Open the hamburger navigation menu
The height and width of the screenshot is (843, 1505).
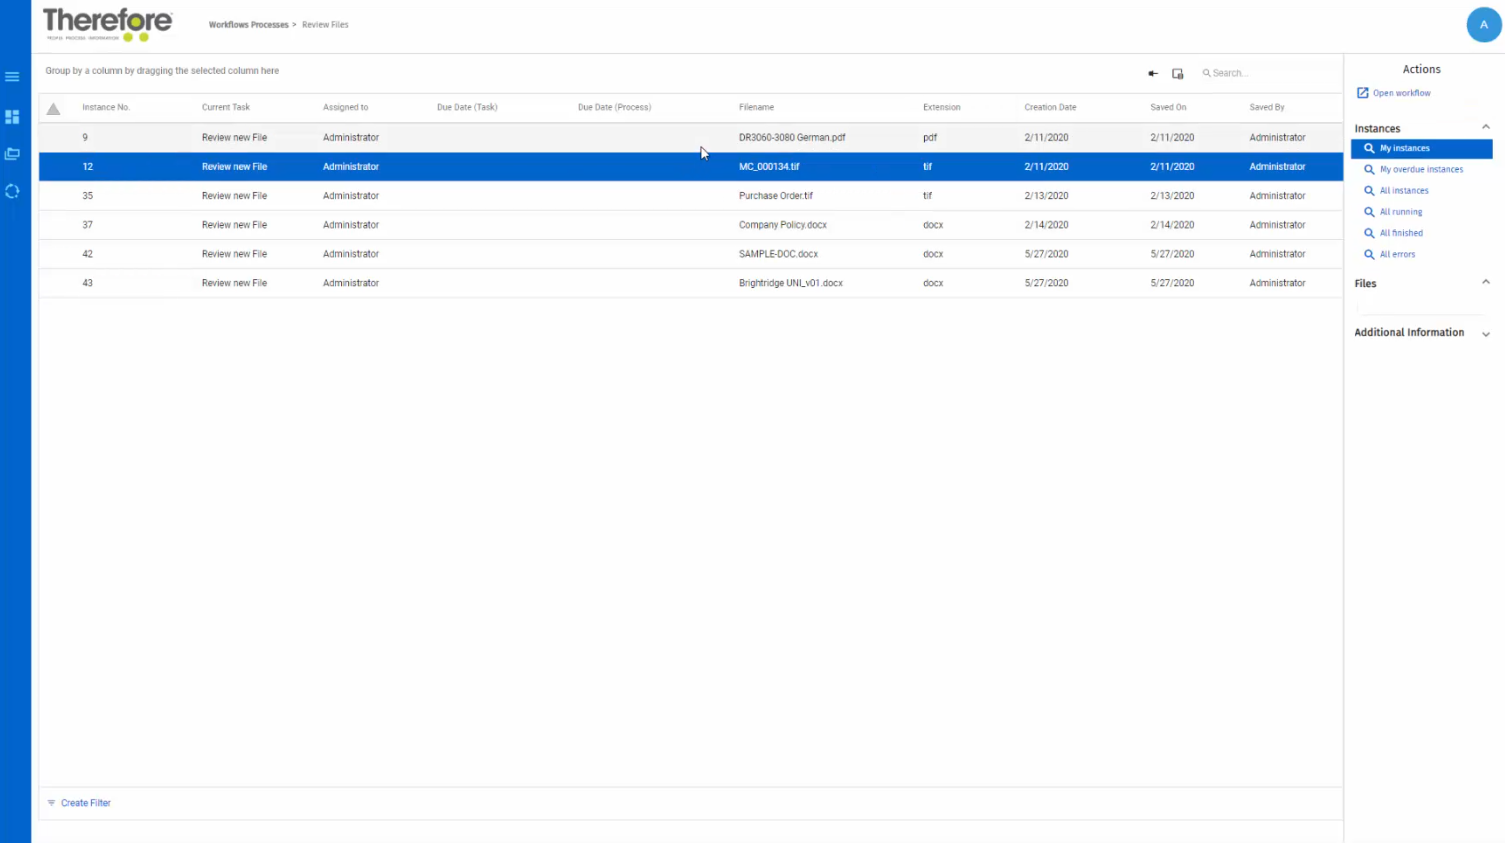click(12, 76)
